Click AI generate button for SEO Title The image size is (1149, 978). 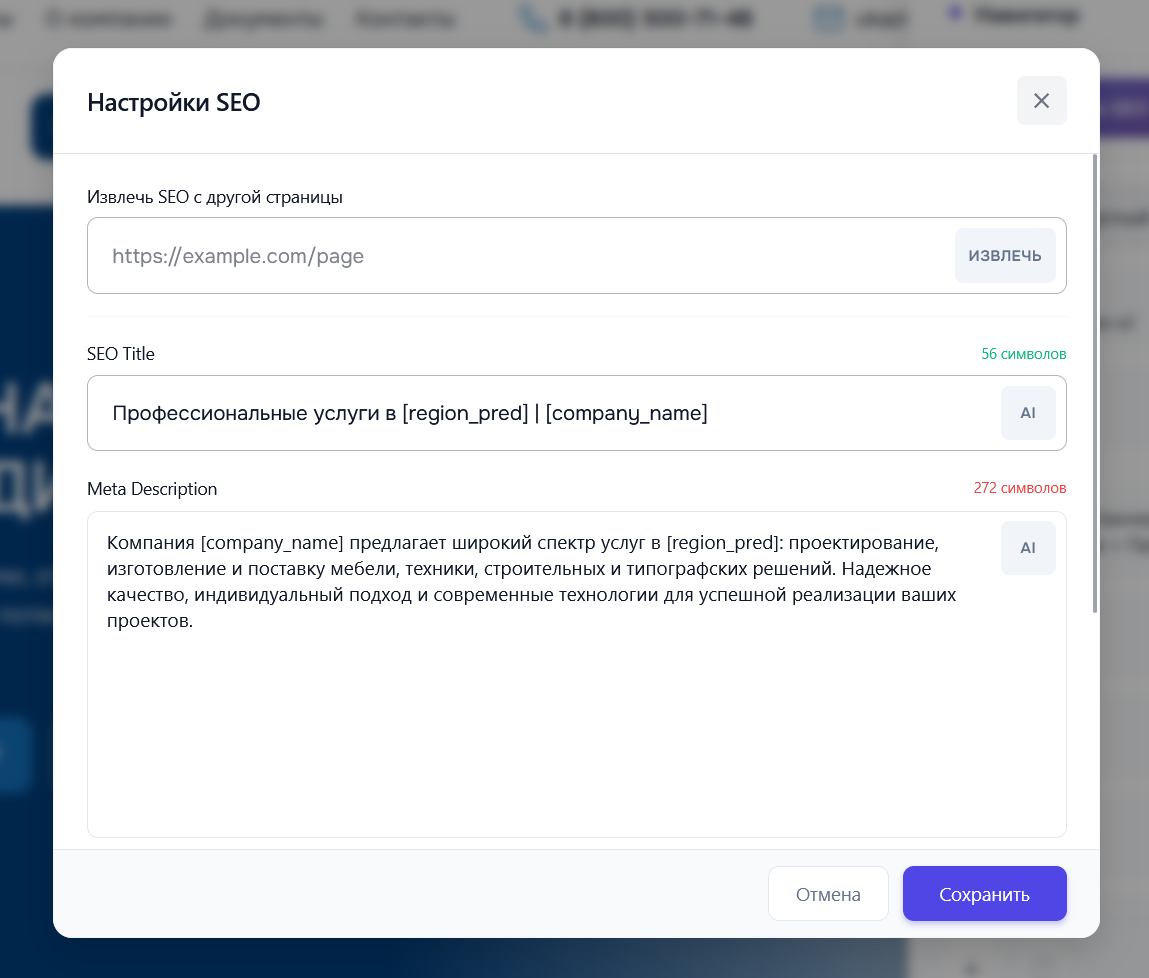[x=1027, y=413]
